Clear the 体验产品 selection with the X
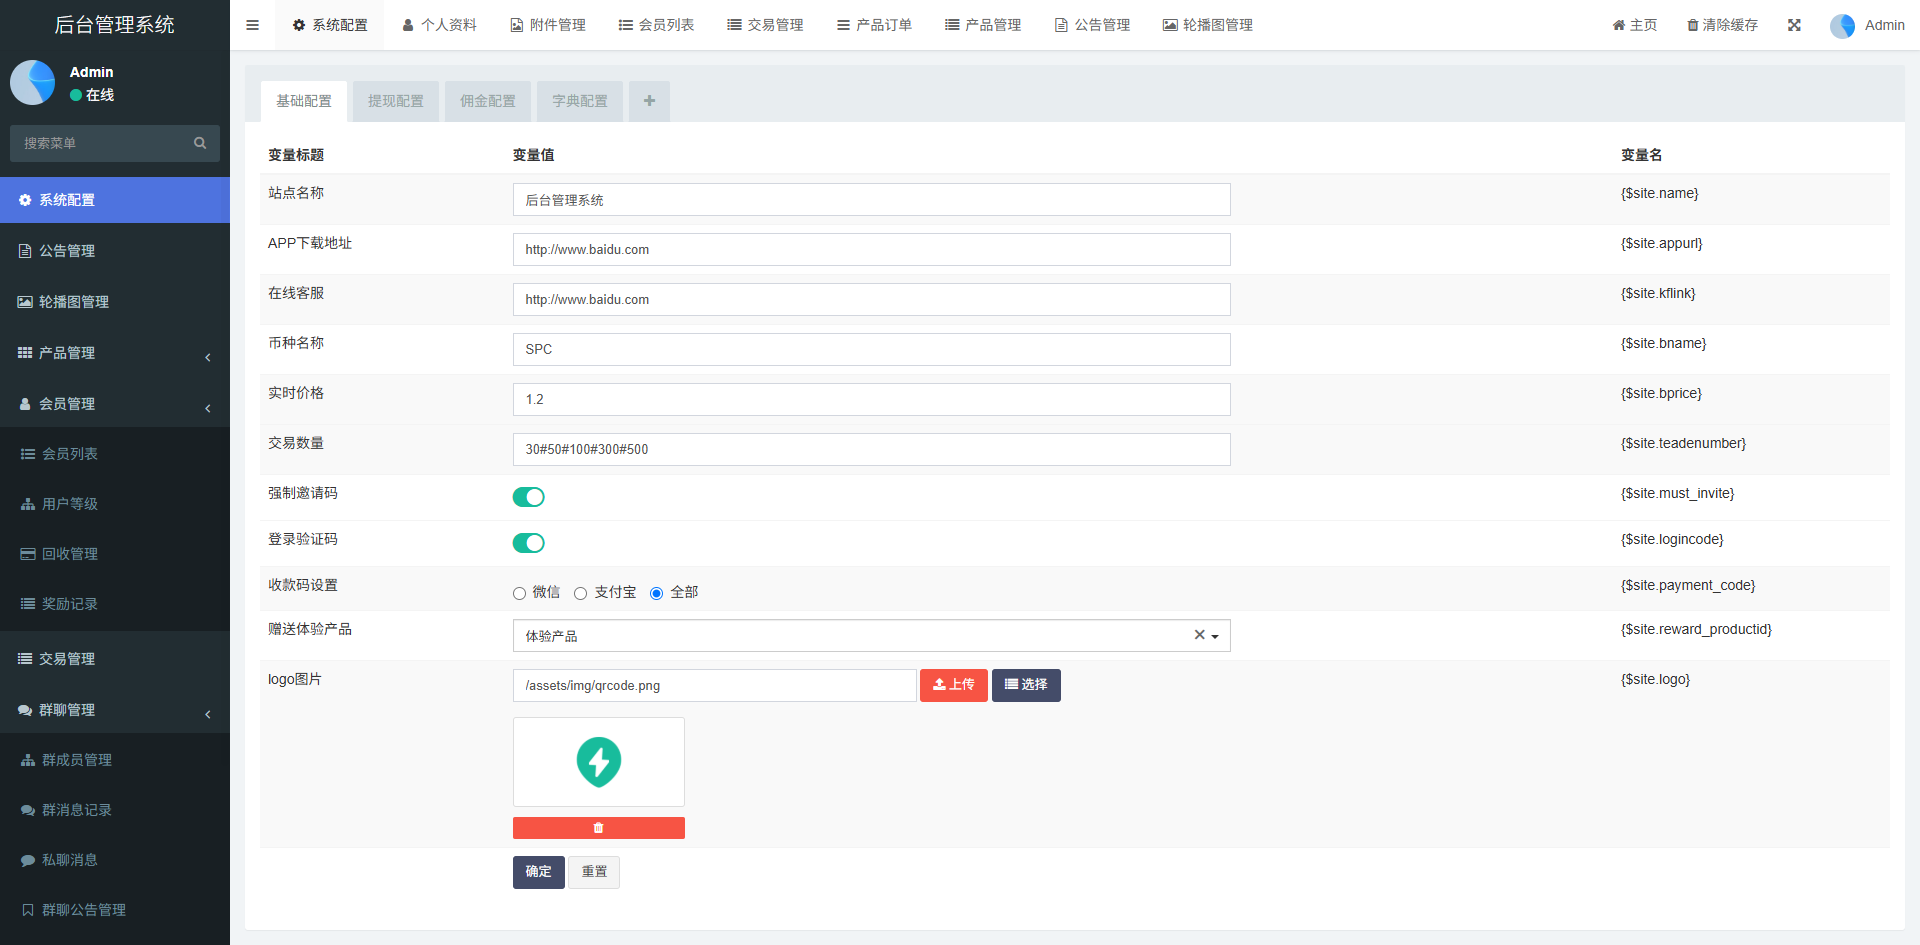The height and width of the screenshot is (945, 1920). (1199, 635)
